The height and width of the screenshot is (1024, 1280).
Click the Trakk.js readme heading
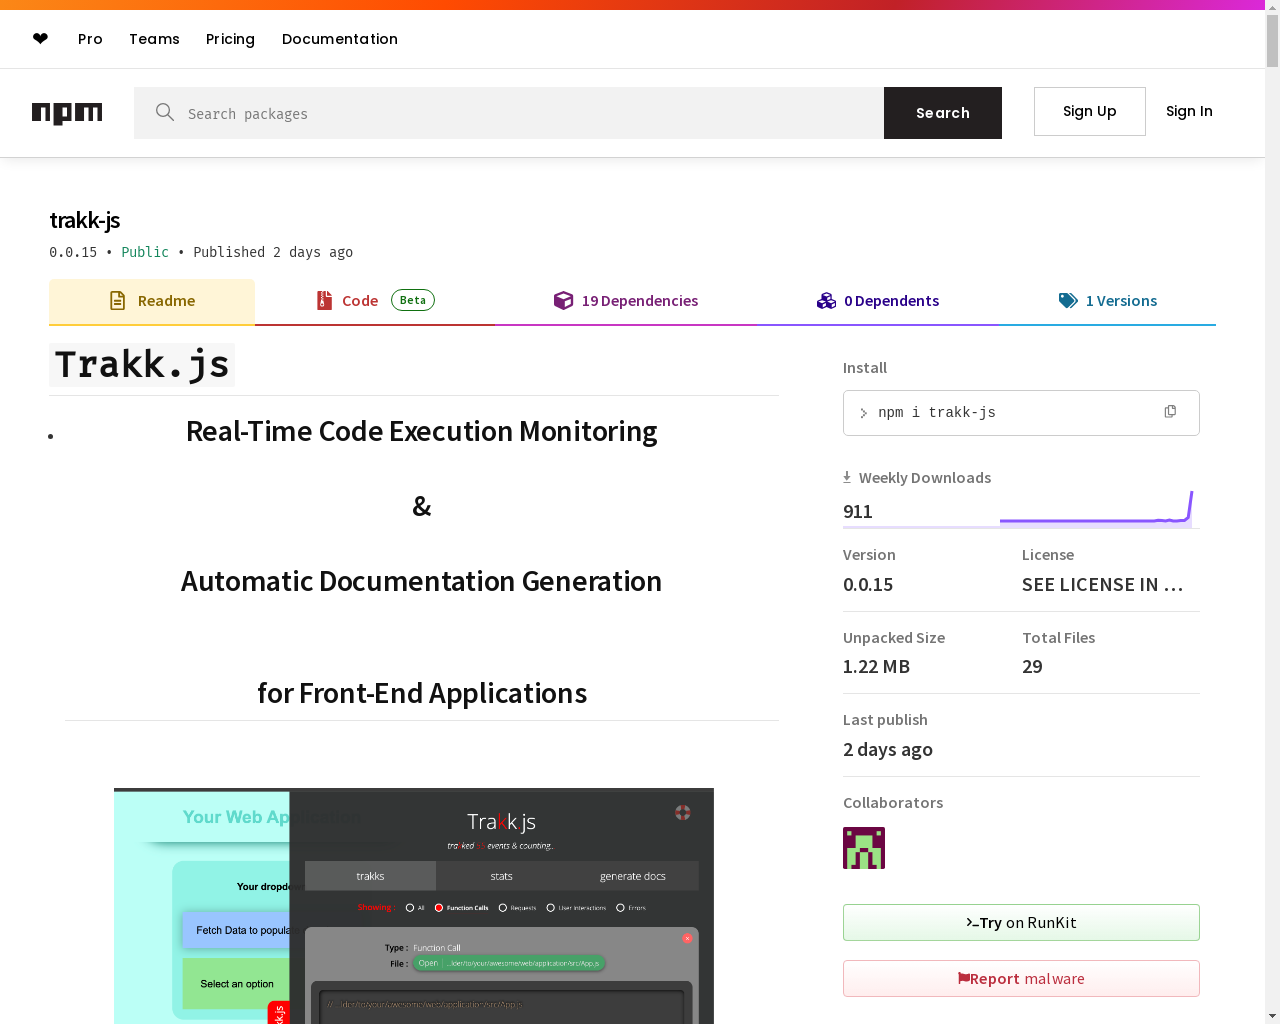tap(142, 365)
